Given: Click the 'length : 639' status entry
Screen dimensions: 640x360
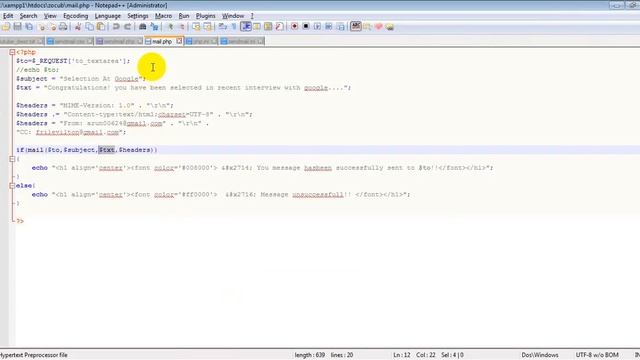Looking at the screenshot, I should point(310,355).
